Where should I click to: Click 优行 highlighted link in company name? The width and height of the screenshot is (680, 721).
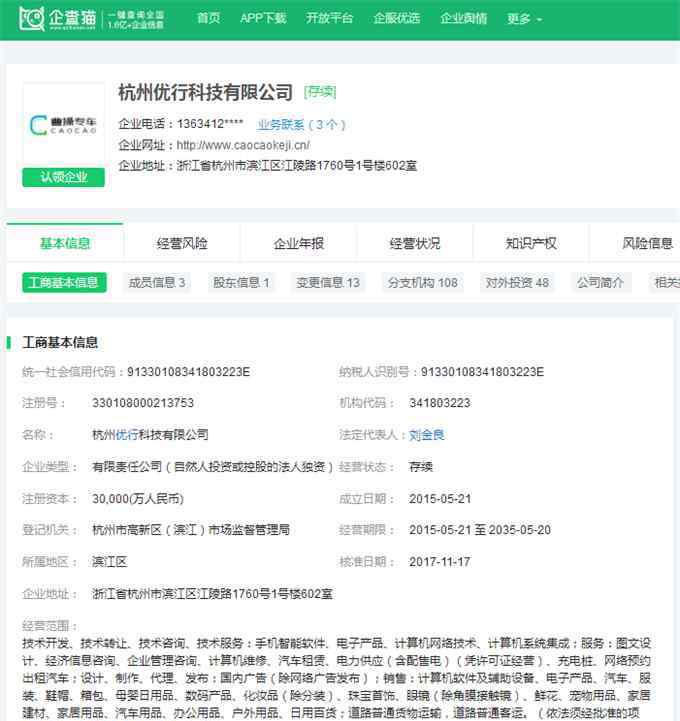pyautogui.click(x=127, y=435)
